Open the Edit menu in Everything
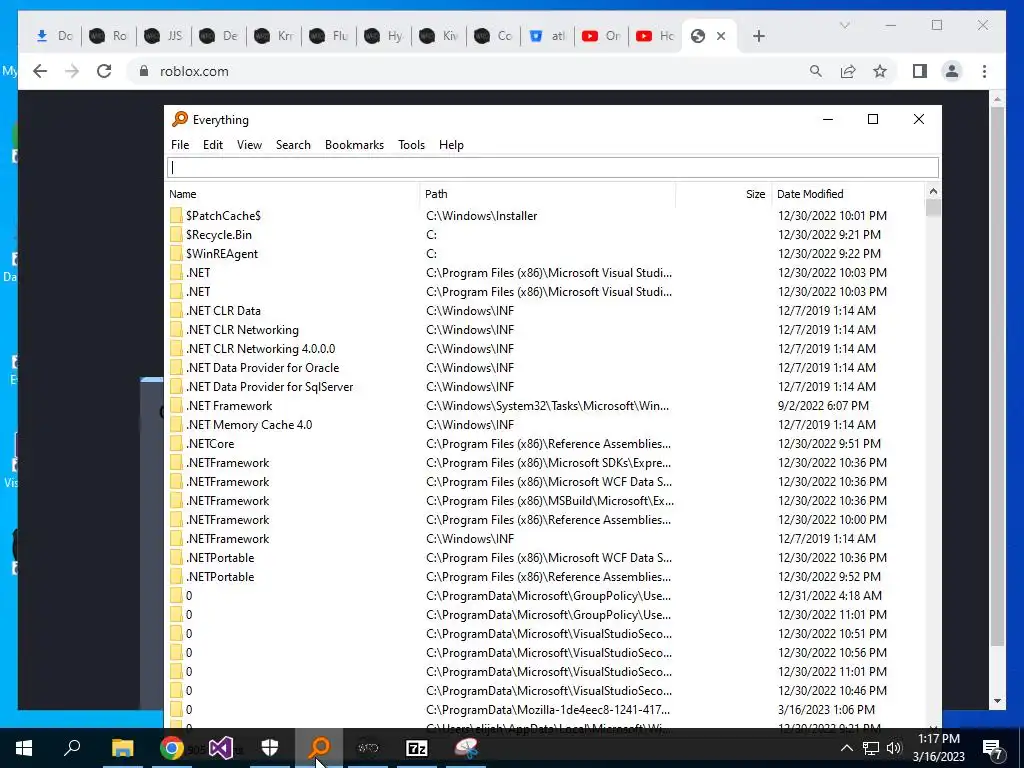The image size is (1024, 768). (x=213, y=145)
